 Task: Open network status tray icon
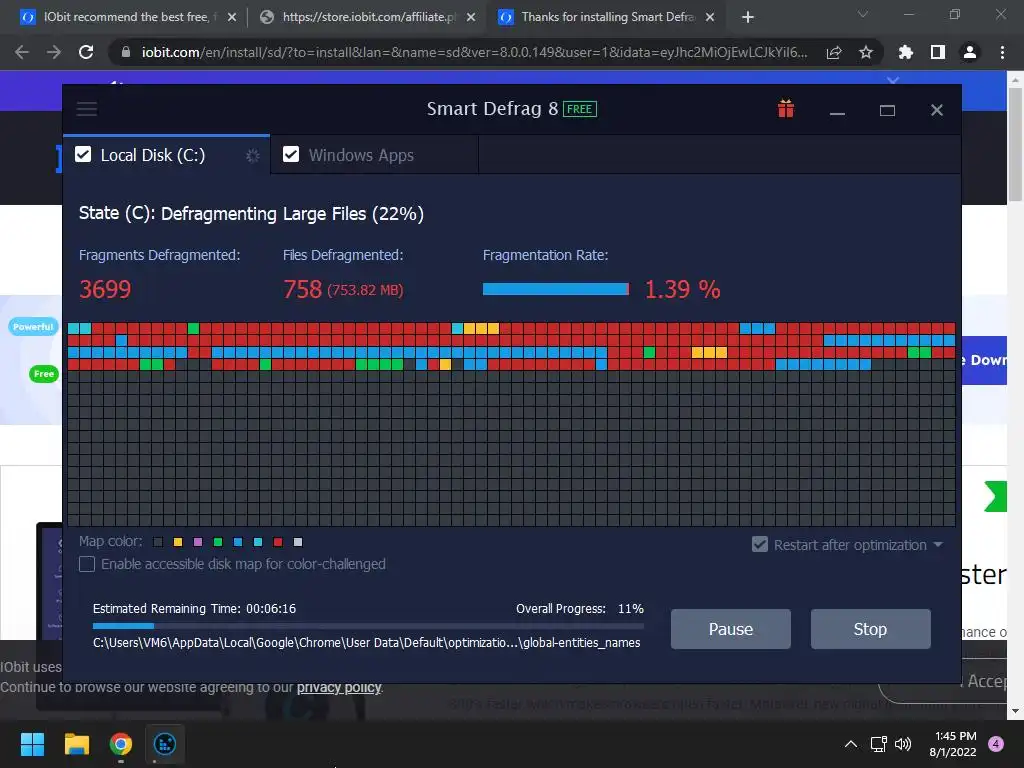point(878,744)
